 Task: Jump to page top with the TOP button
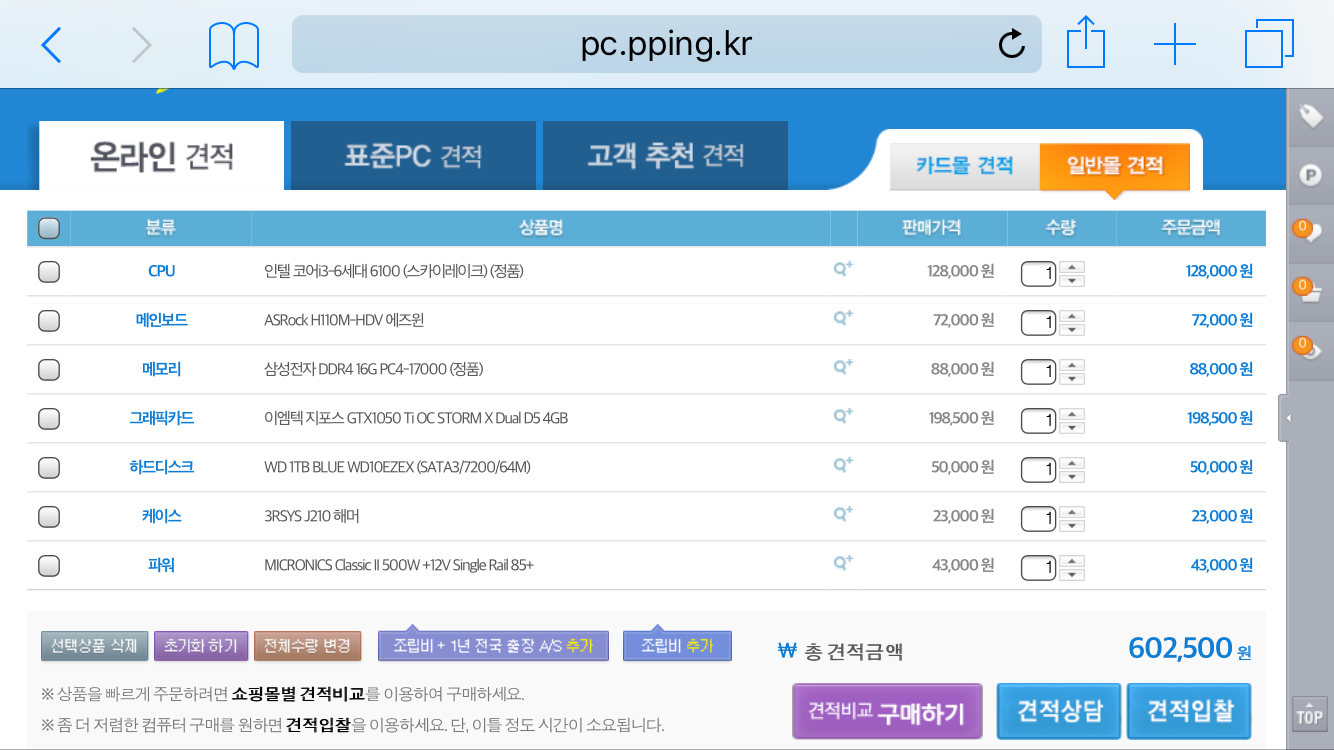tap(1309, 715)
